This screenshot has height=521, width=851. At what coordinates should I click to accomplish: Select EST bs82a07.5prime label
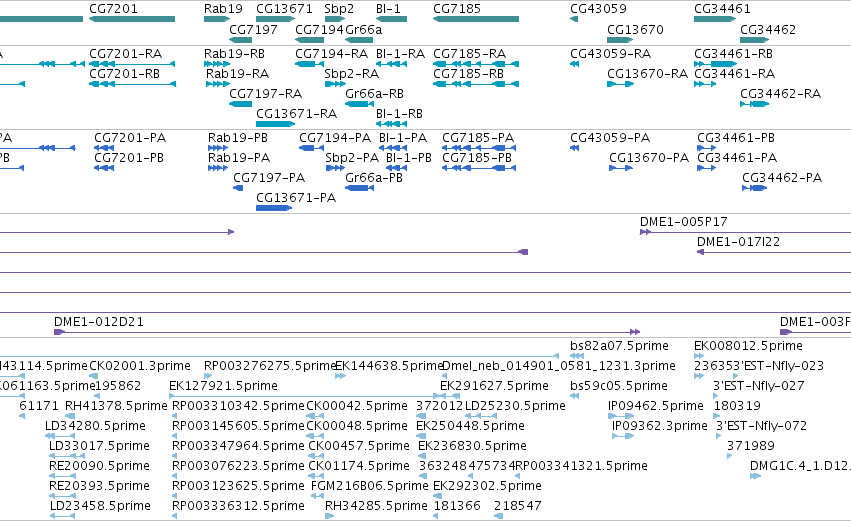coord(619,346)
